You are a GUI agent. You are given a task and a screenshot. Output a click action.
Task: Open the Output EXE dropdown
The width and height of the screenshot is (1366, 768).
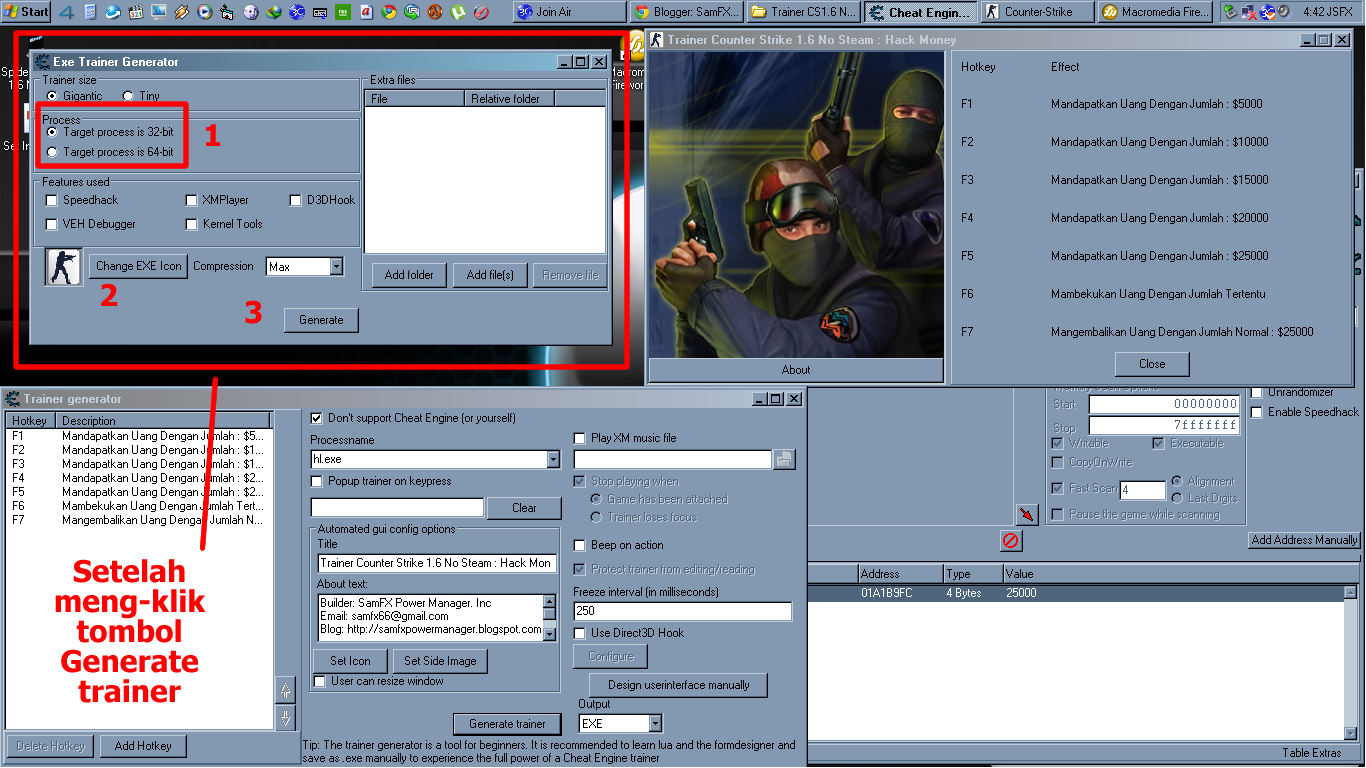(x=655, y=723)
